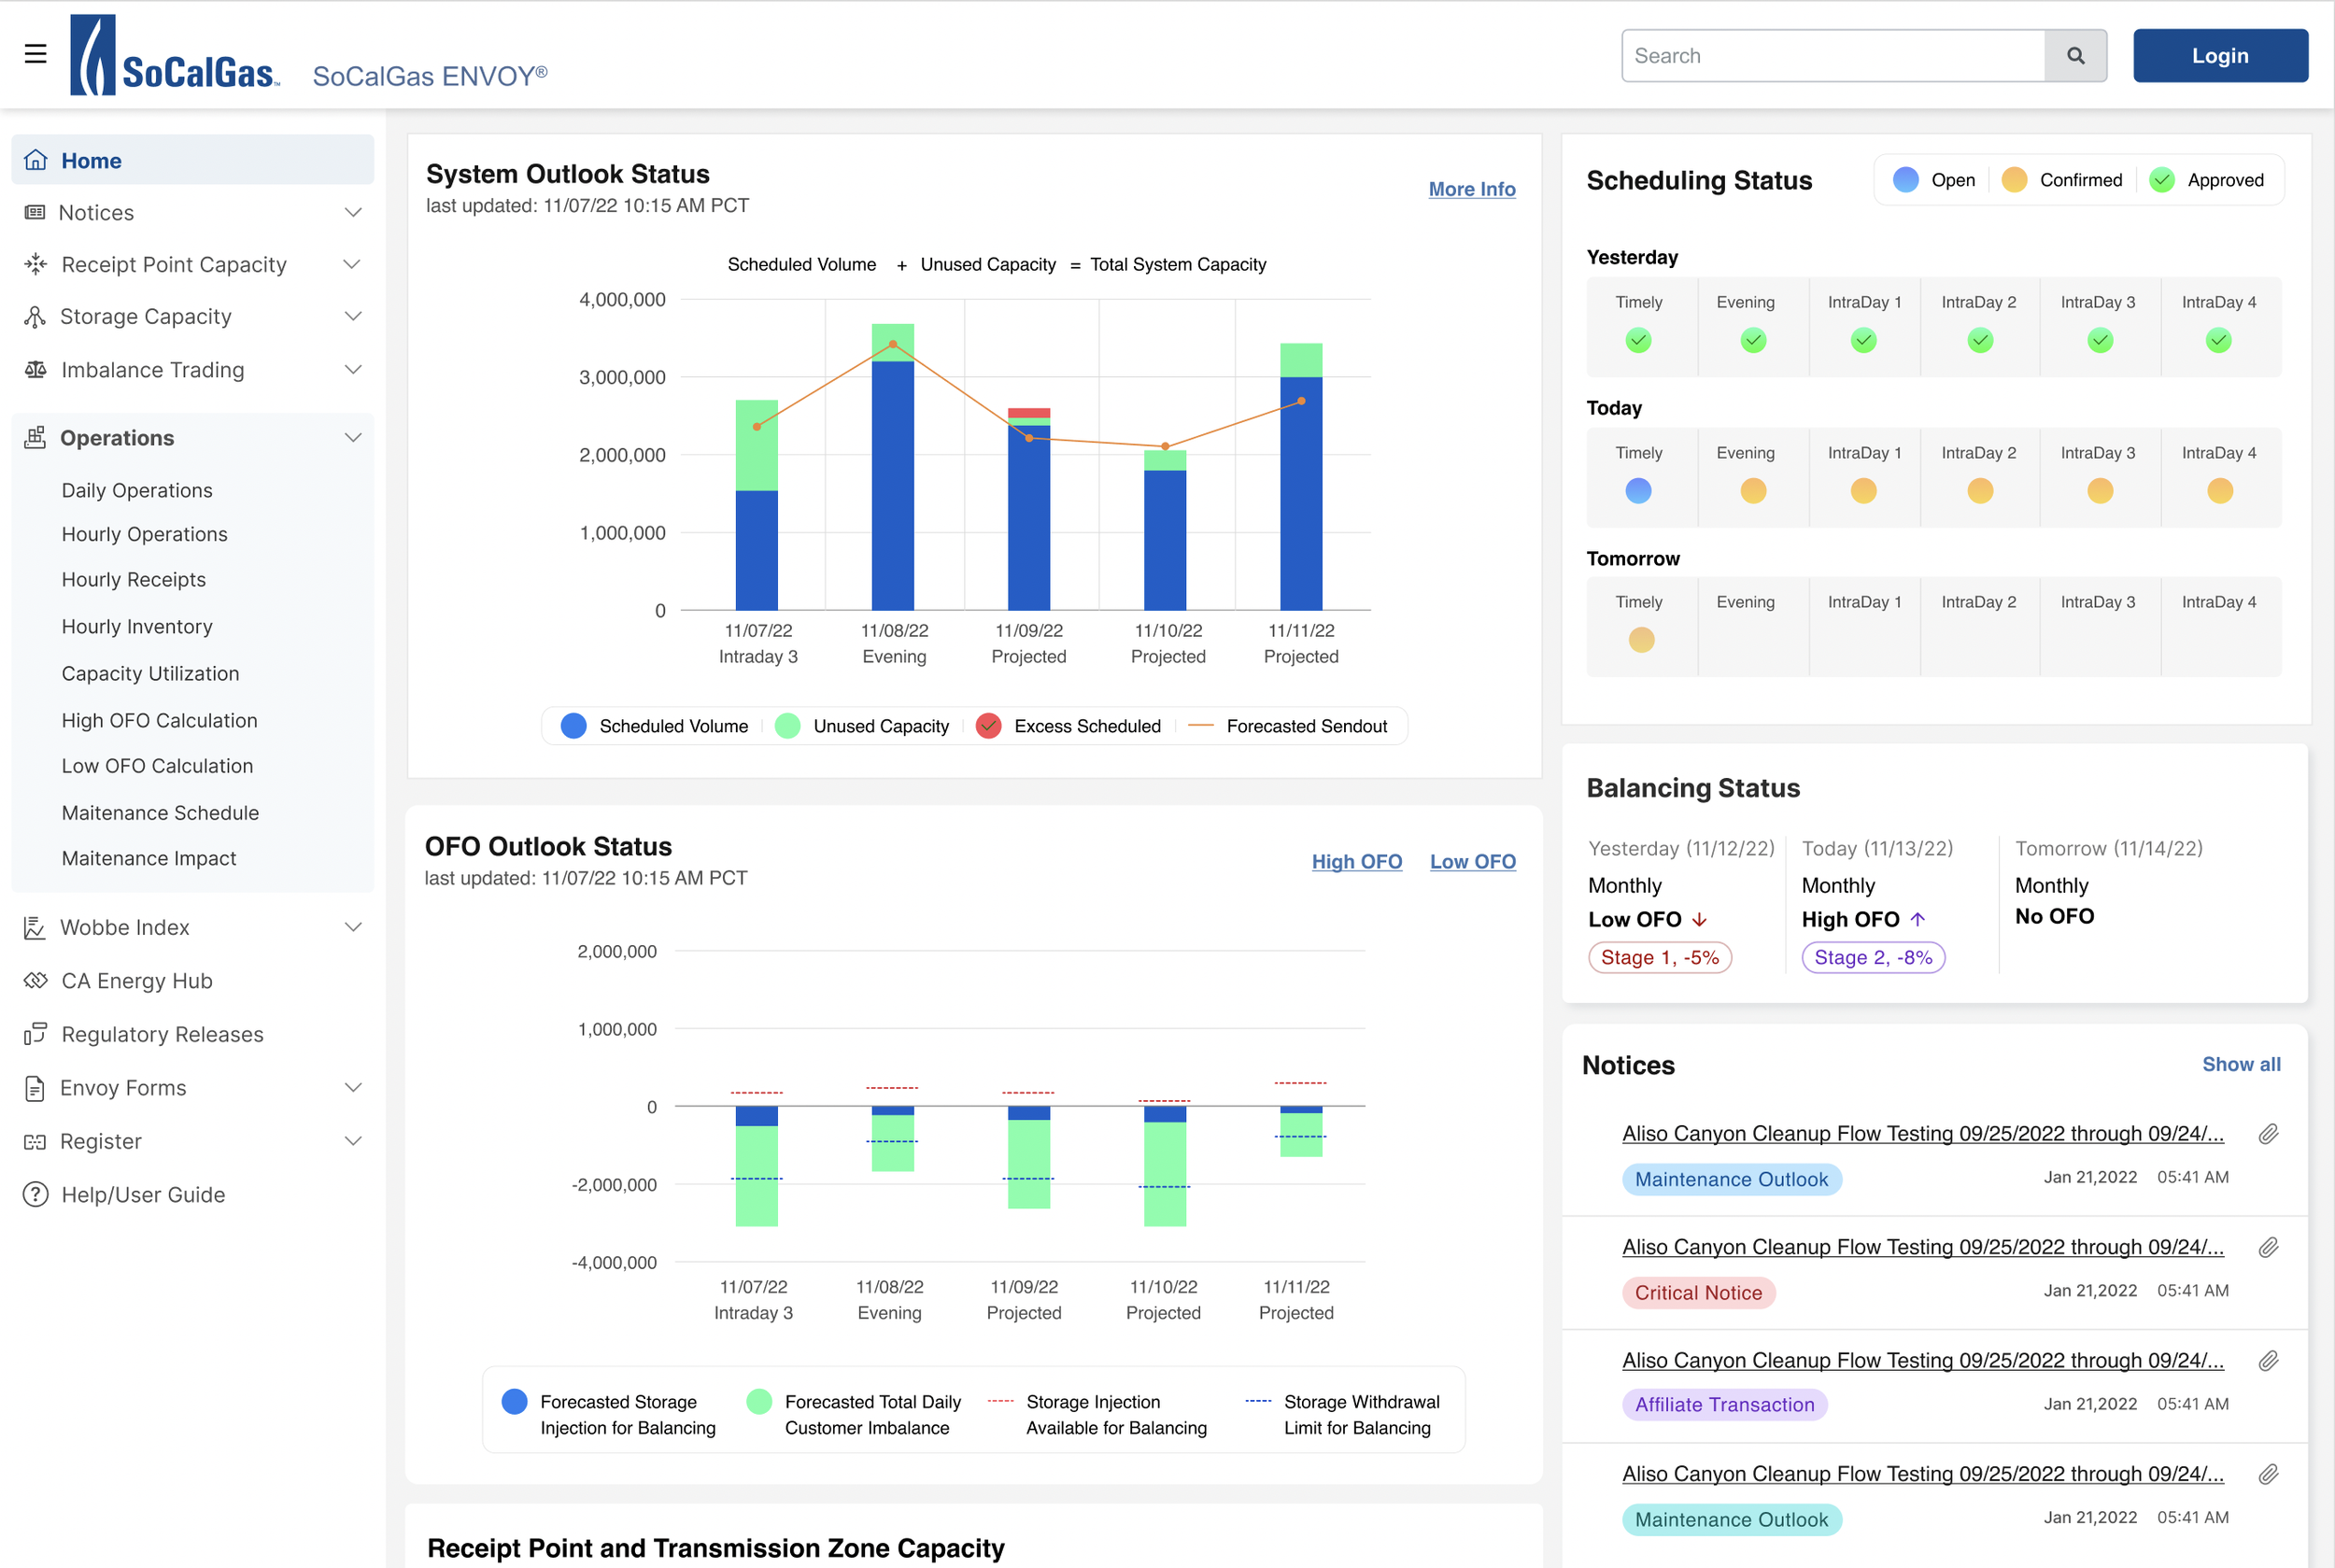Expand the Notices sidebar menu chevron
The height and width of the screenshot is (1568, 2335).
tap(353, 213)
